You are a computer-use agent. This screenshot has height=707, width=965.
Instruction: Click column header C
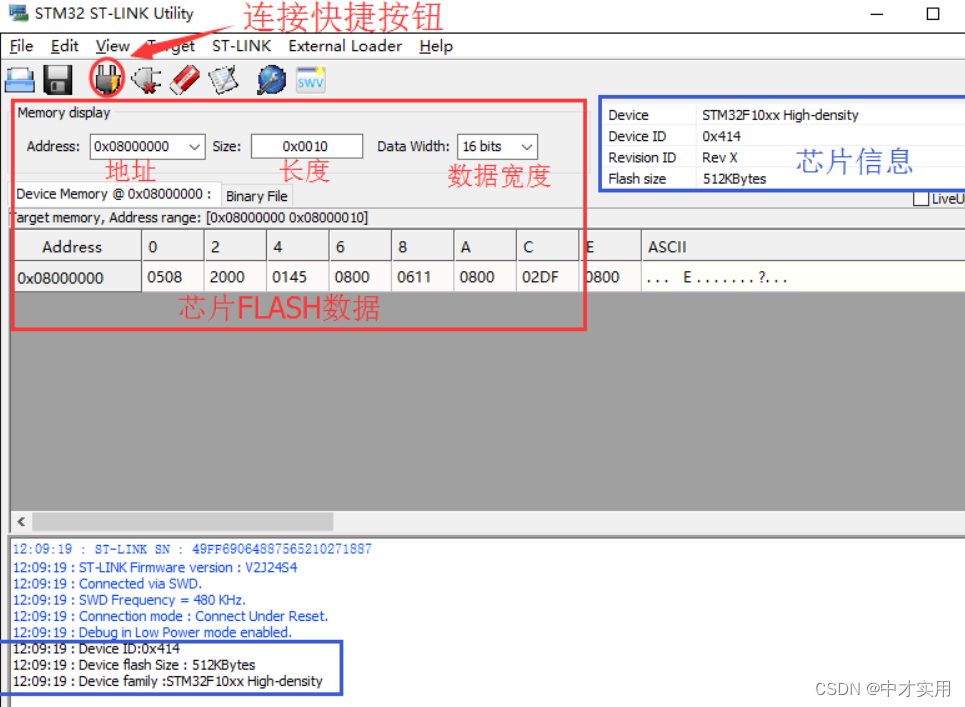pos(548,247)
